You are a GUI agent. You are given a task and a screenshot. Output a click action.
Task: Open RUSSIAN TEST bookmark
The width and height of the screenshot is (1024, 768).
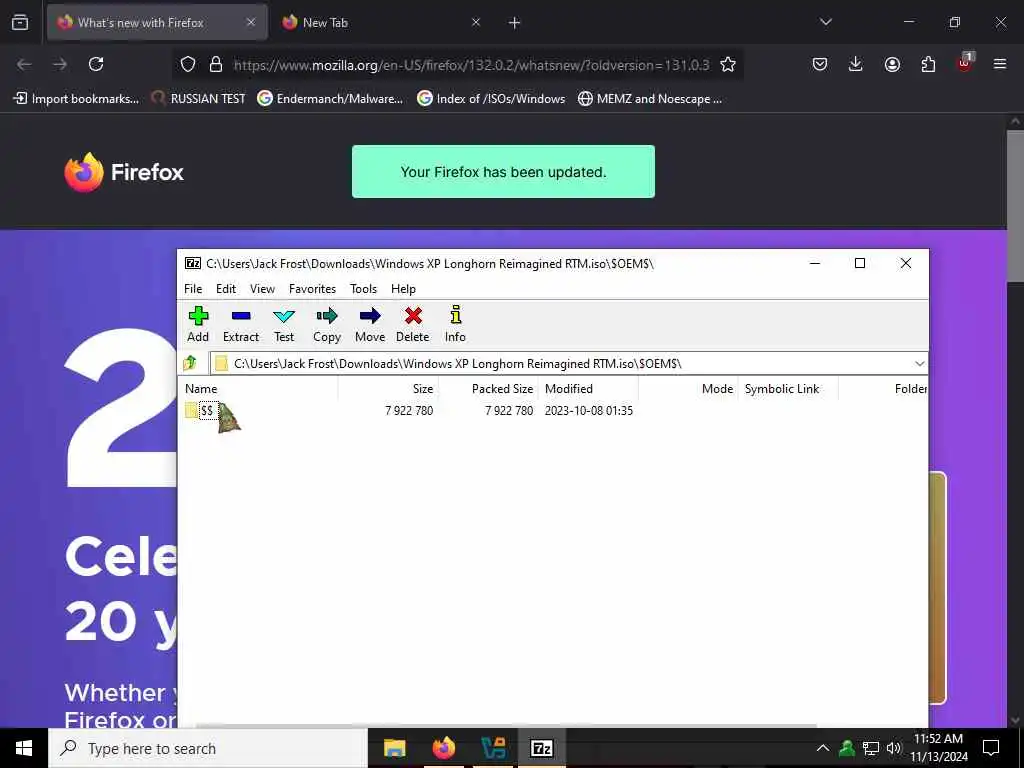(199, 99)
